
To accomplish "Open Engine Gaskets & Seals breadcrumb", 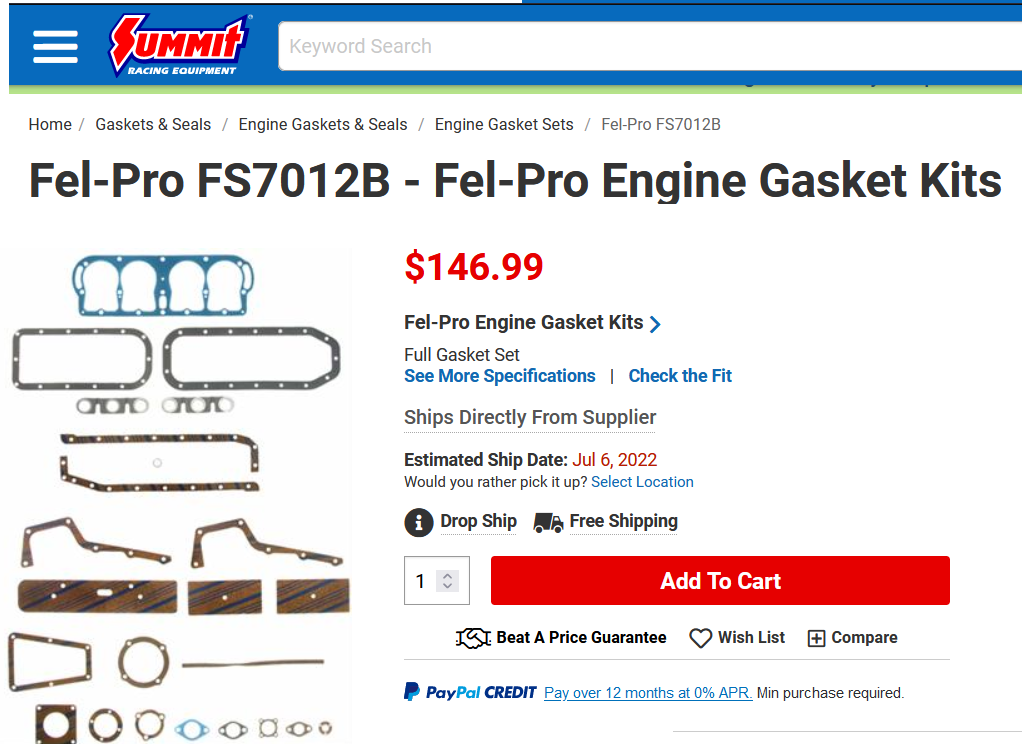I will tap(323, 125).
